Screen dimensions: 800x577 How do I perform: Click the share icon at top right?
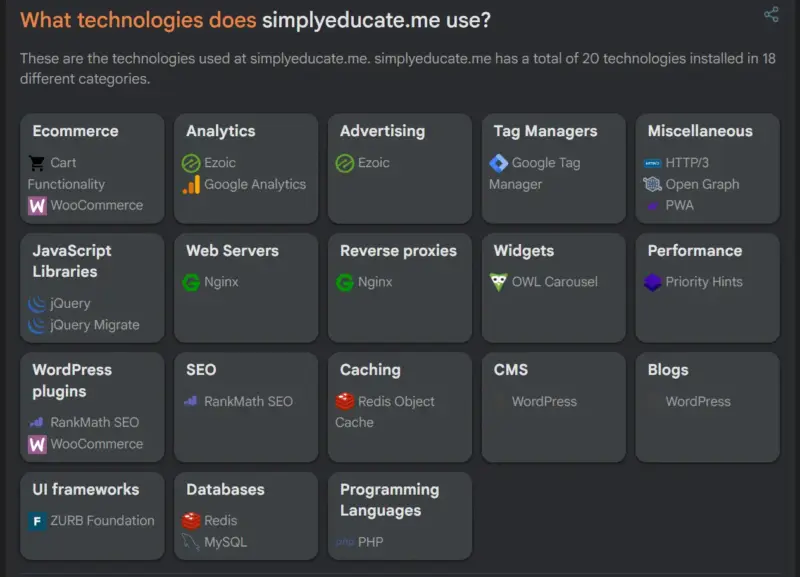tap(771, 14)
